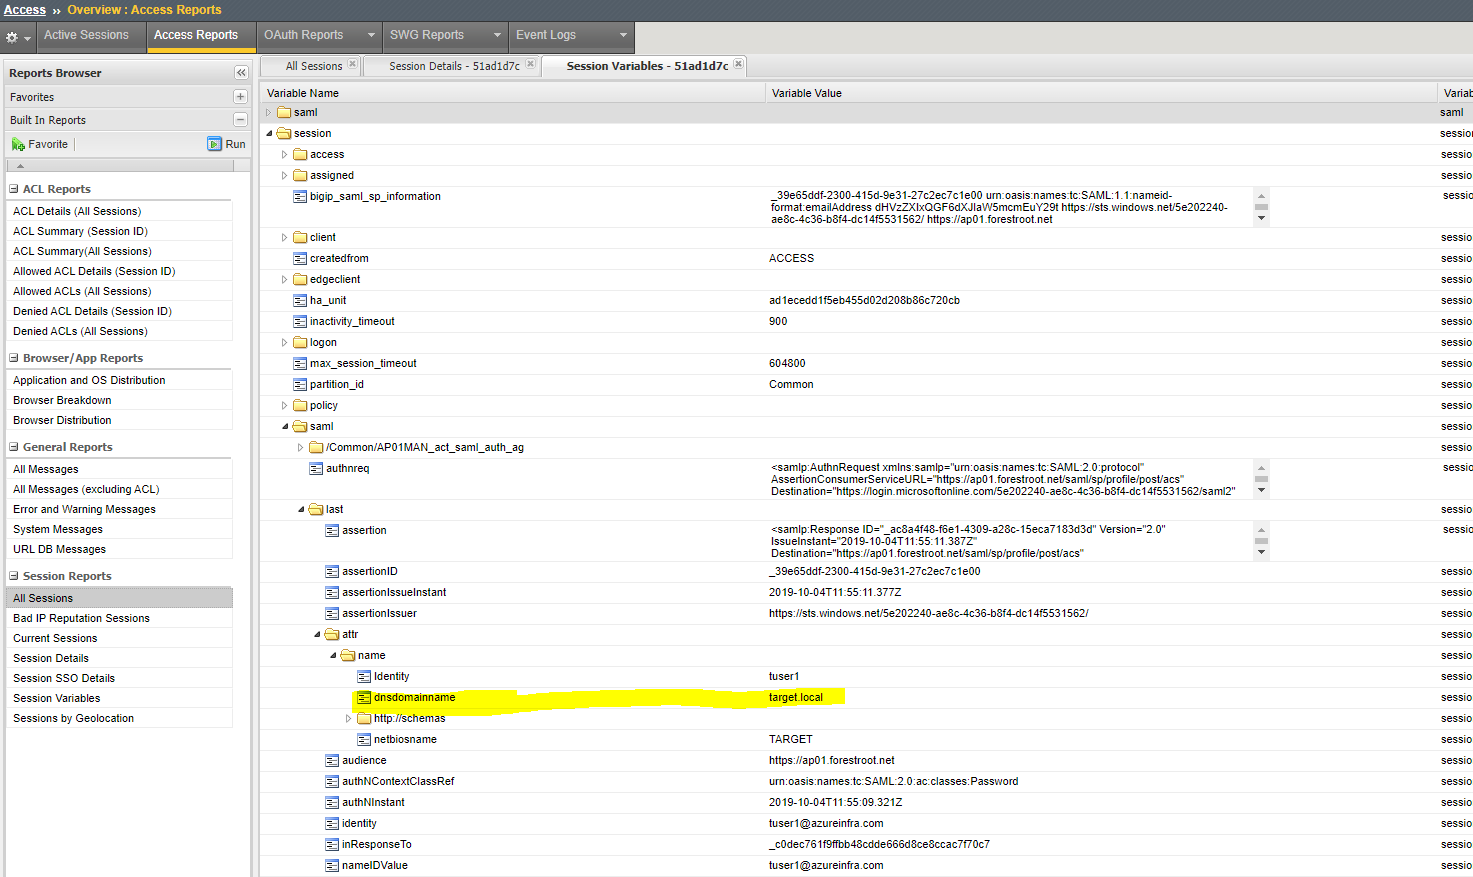This screenshot has width=1473, height=877.
Task: Collapse the Browser/App Reports group
Action: [x=14, y=358]
